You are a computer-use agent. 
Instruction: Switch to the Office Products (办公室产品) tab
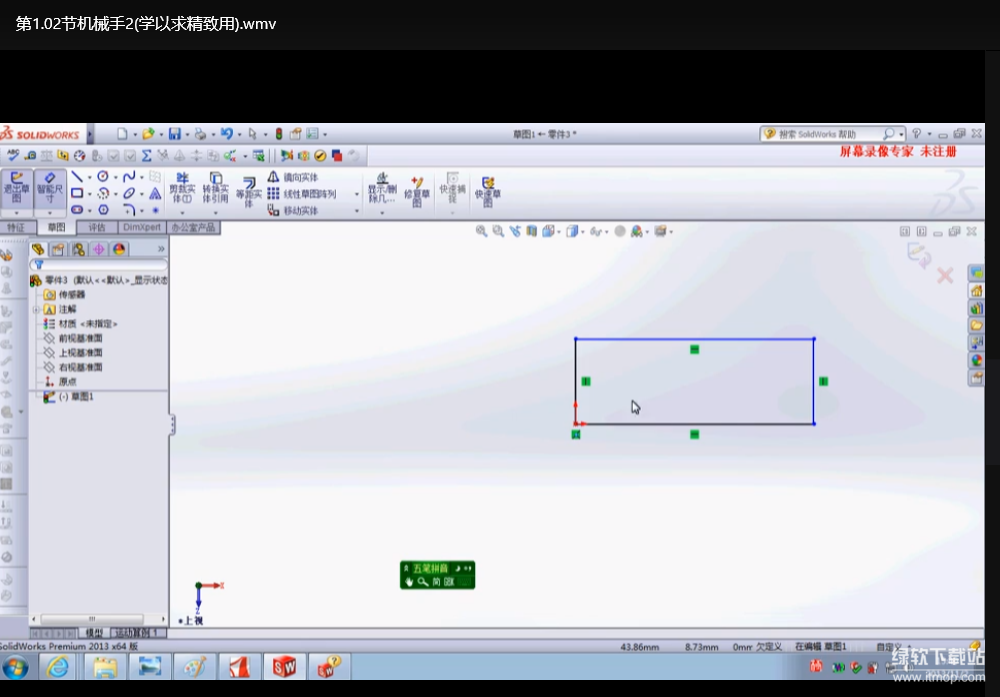coord(193,228)
